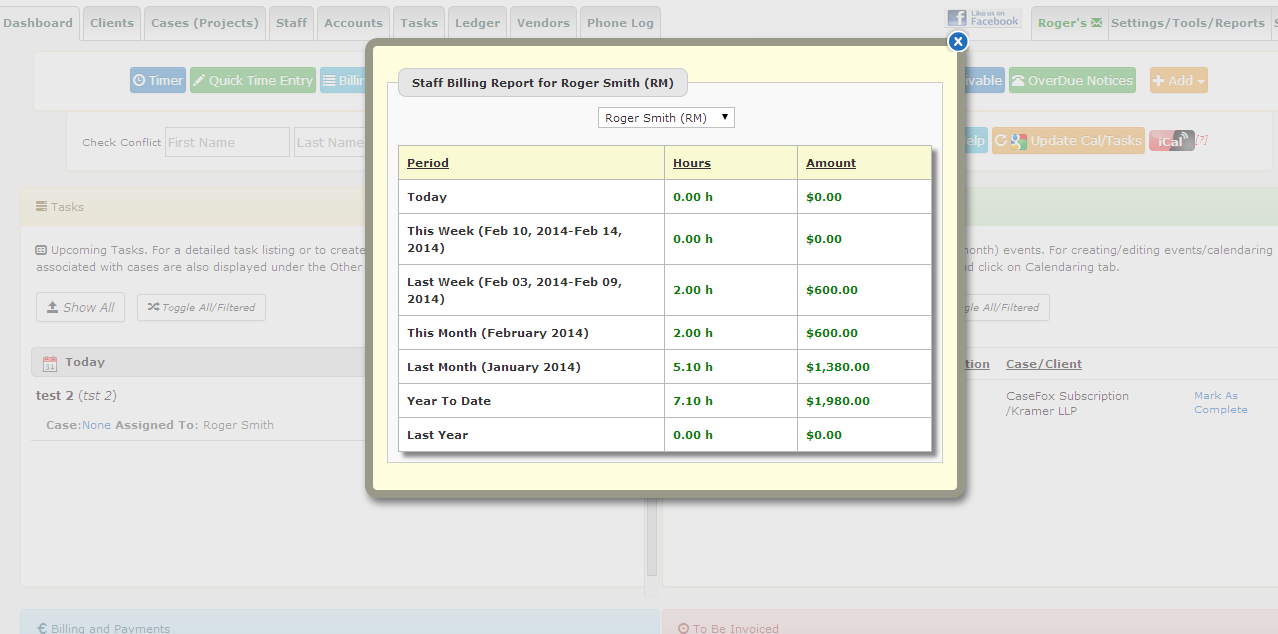This screenshot has width=1278, height=634.
Task: Select Last Week hours 2.00 h
Action: click(693, 290)
